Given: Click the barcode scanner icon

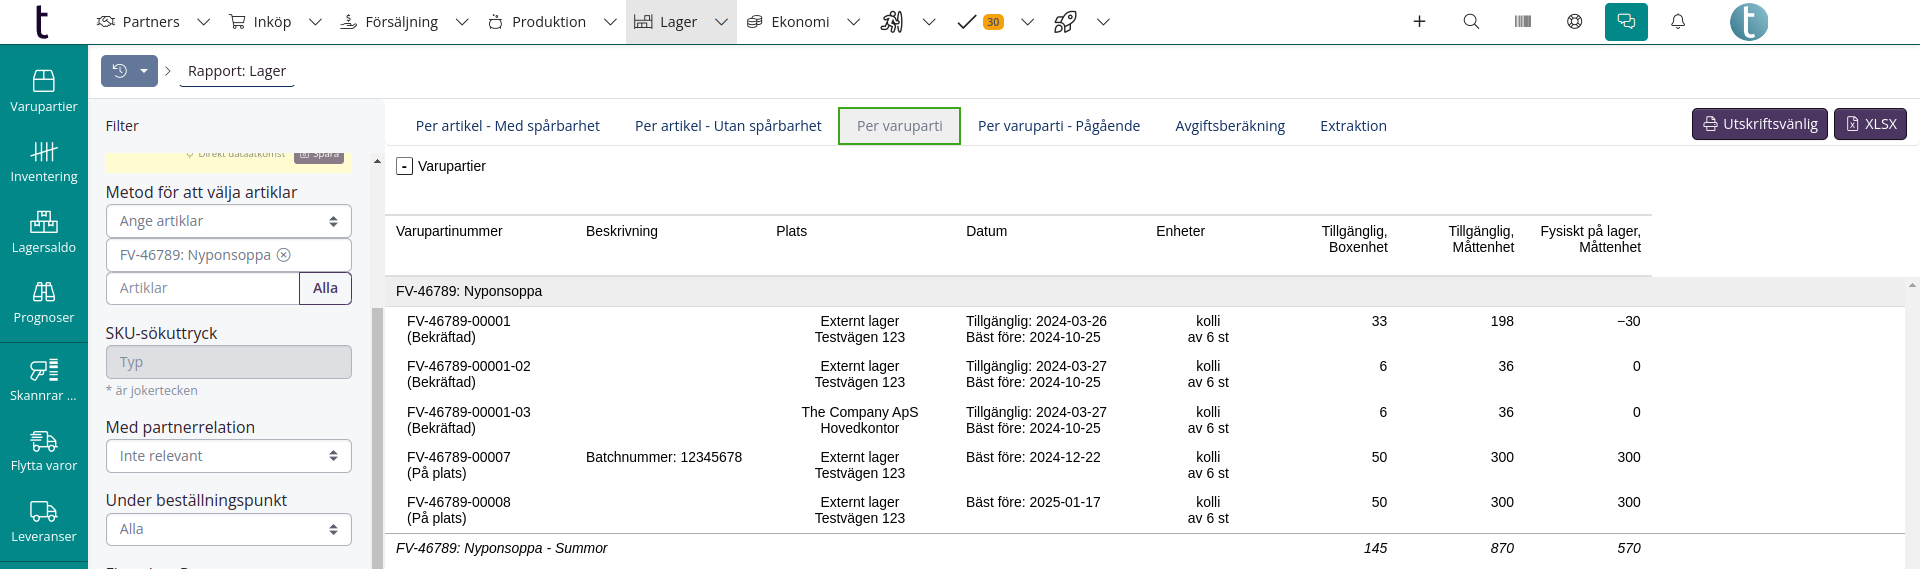Looking at the screenshot, I should [1523, 22].
